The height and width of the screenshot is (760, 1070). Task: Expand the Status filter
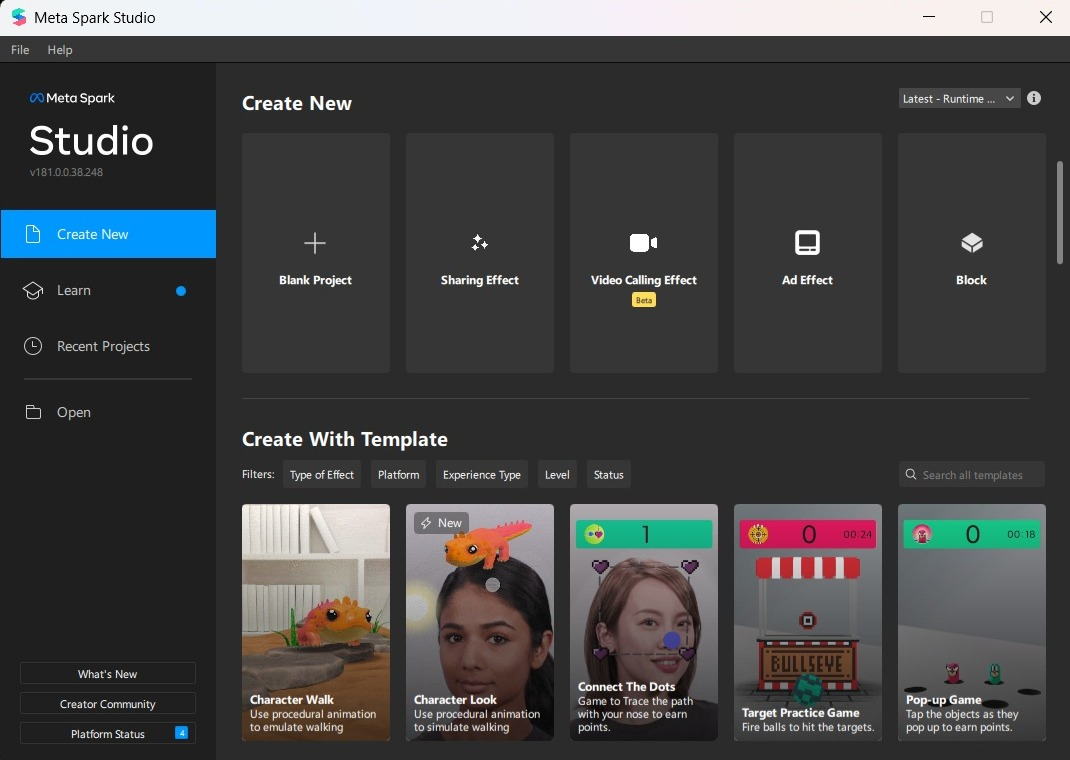pyautogui.click(x=608, y=474)
